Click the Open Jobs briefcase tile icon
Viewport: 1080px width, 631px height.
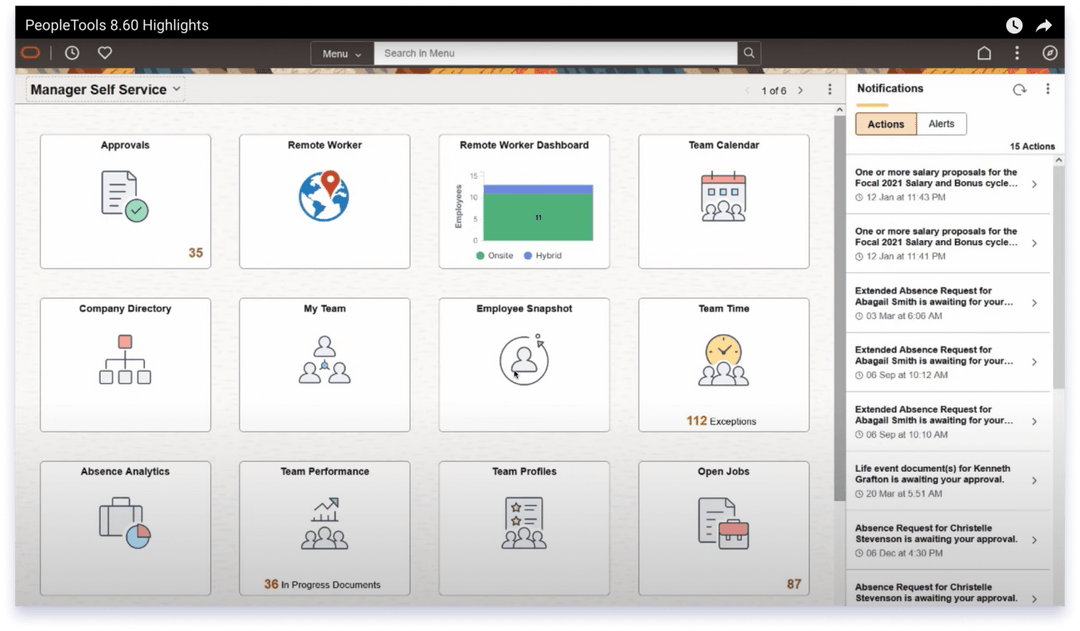723,523
